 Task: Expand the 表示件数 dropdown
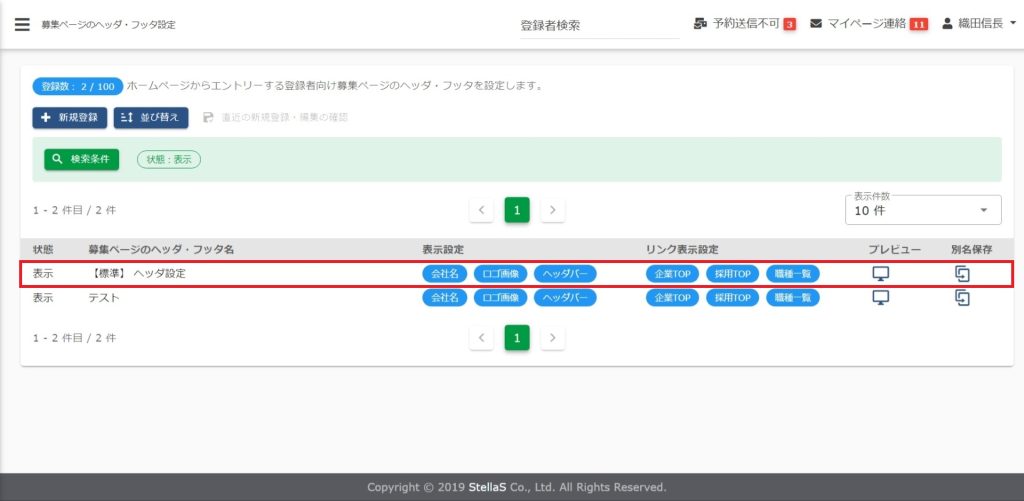(x=922, y=210)
